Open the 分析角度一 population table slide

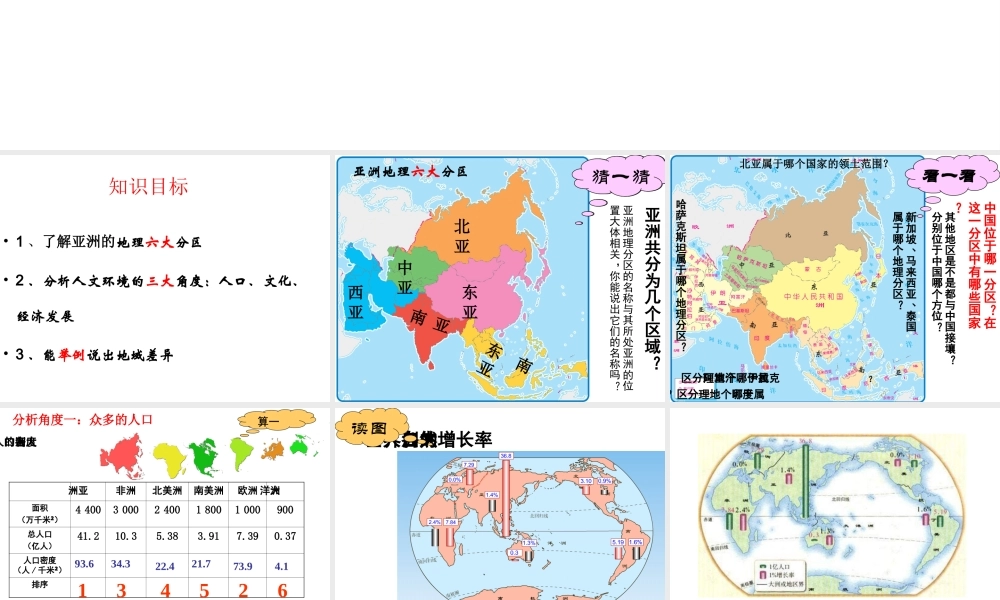point(165,504)
